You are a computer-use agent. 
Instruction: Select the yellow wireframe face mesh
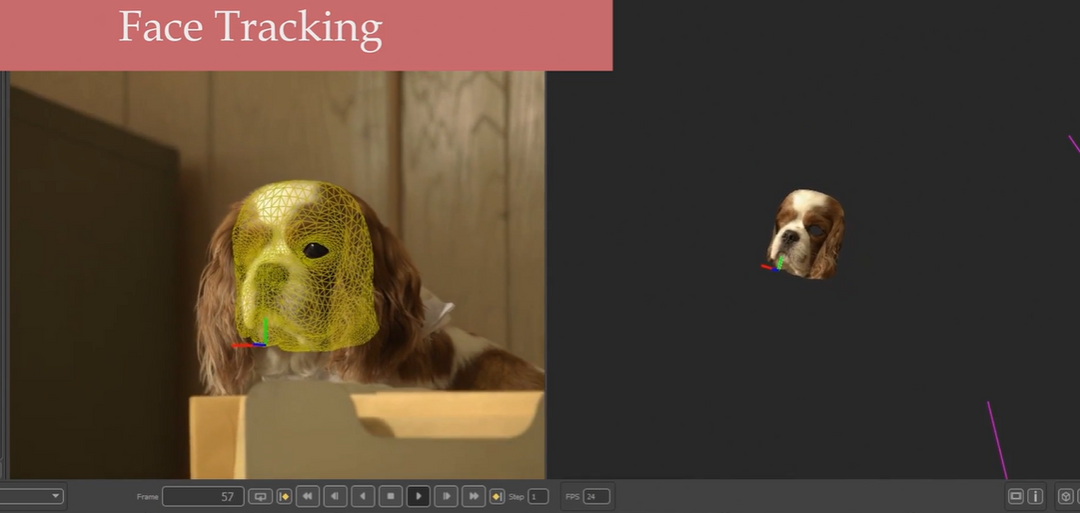pyautogui.click(x=306, y=265)
